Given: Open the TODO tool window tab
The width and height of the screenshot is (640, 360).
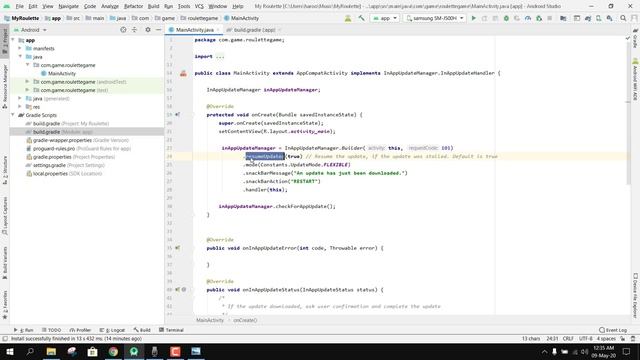Looking at the screenshot, I should [x=51, y=330].
